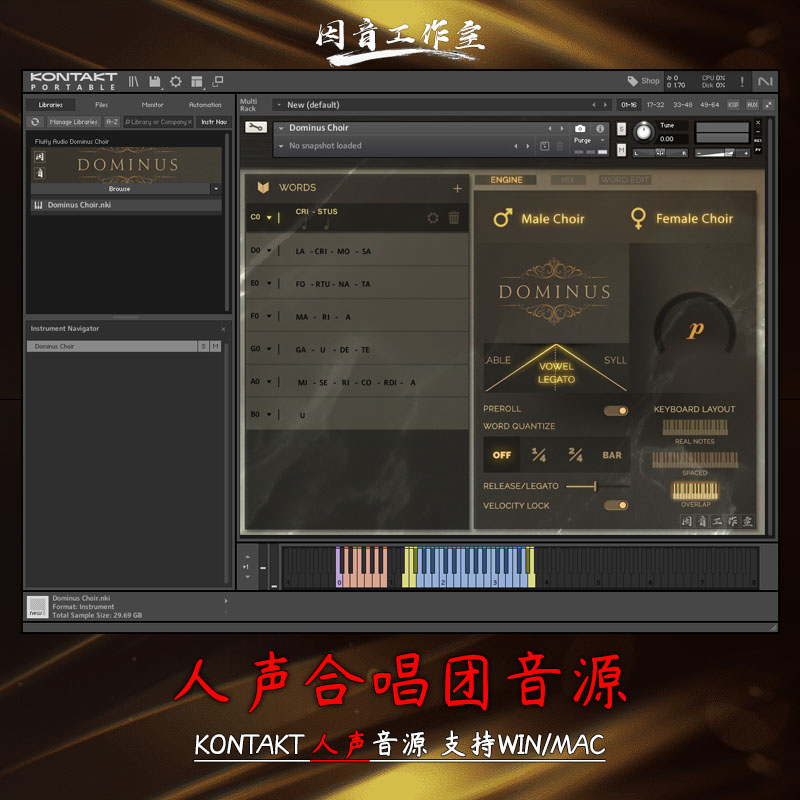Viewport: 800px width, 800px height.
Task: Open the Dominus multis icon
Action: [x=39, y=173]
